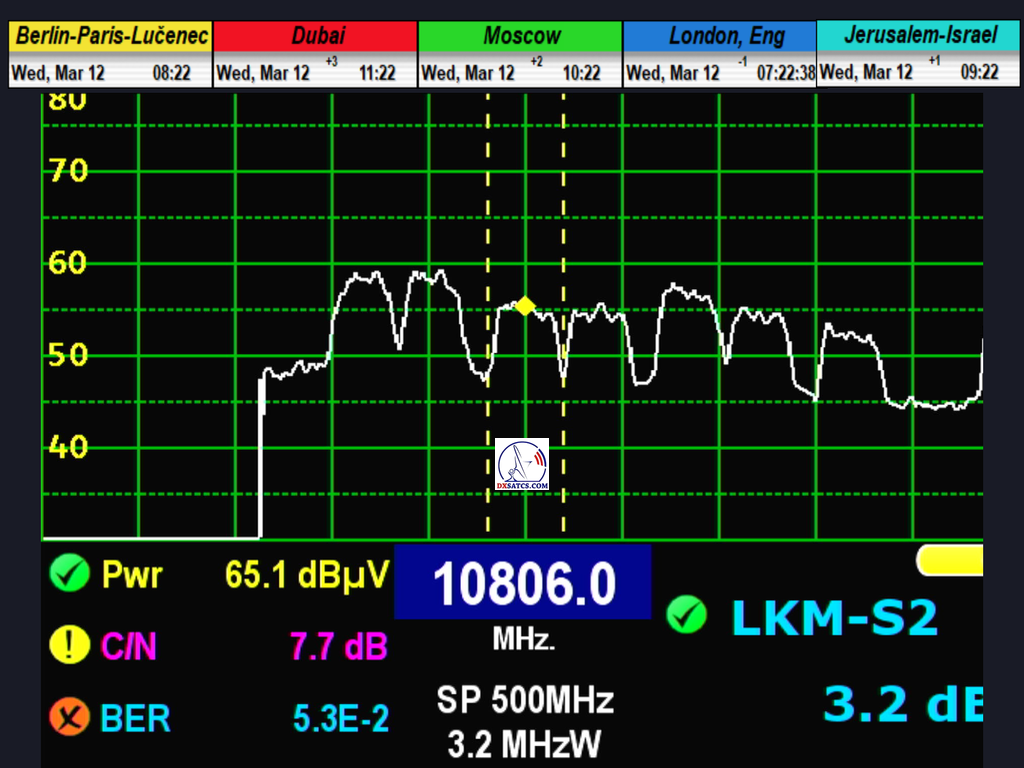Click the 10806.0 frequency field

(x=523, y=583)
